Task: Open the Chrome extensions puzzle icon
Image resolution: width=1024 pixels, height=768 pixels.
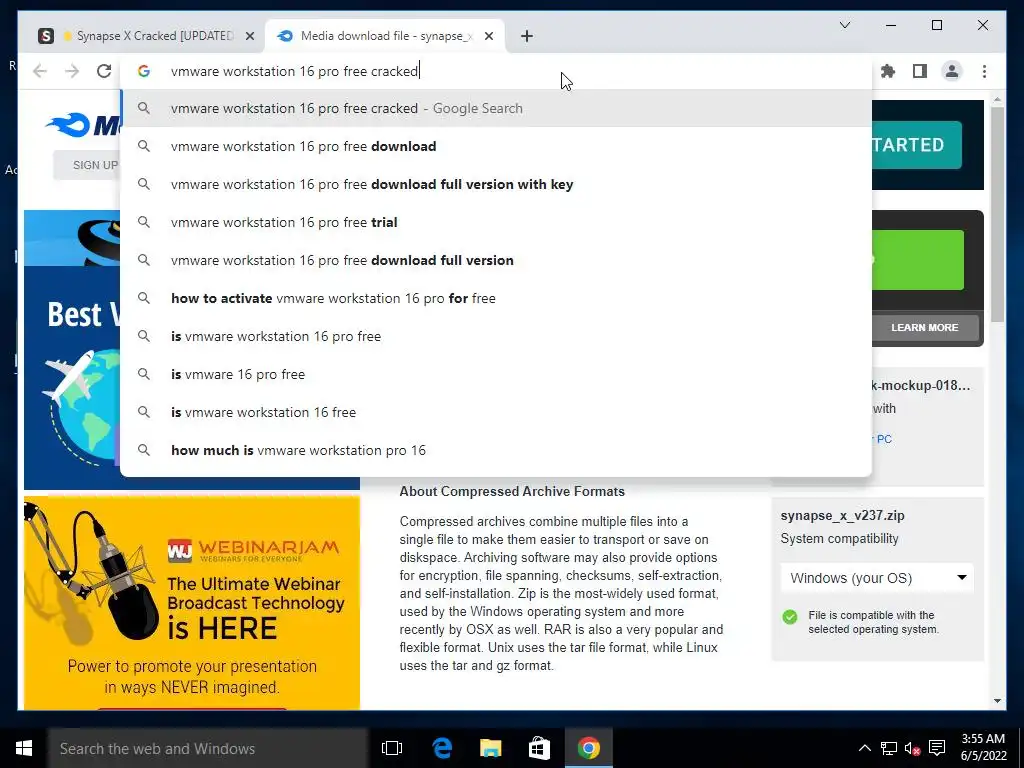Action: (x=888, y=71)
